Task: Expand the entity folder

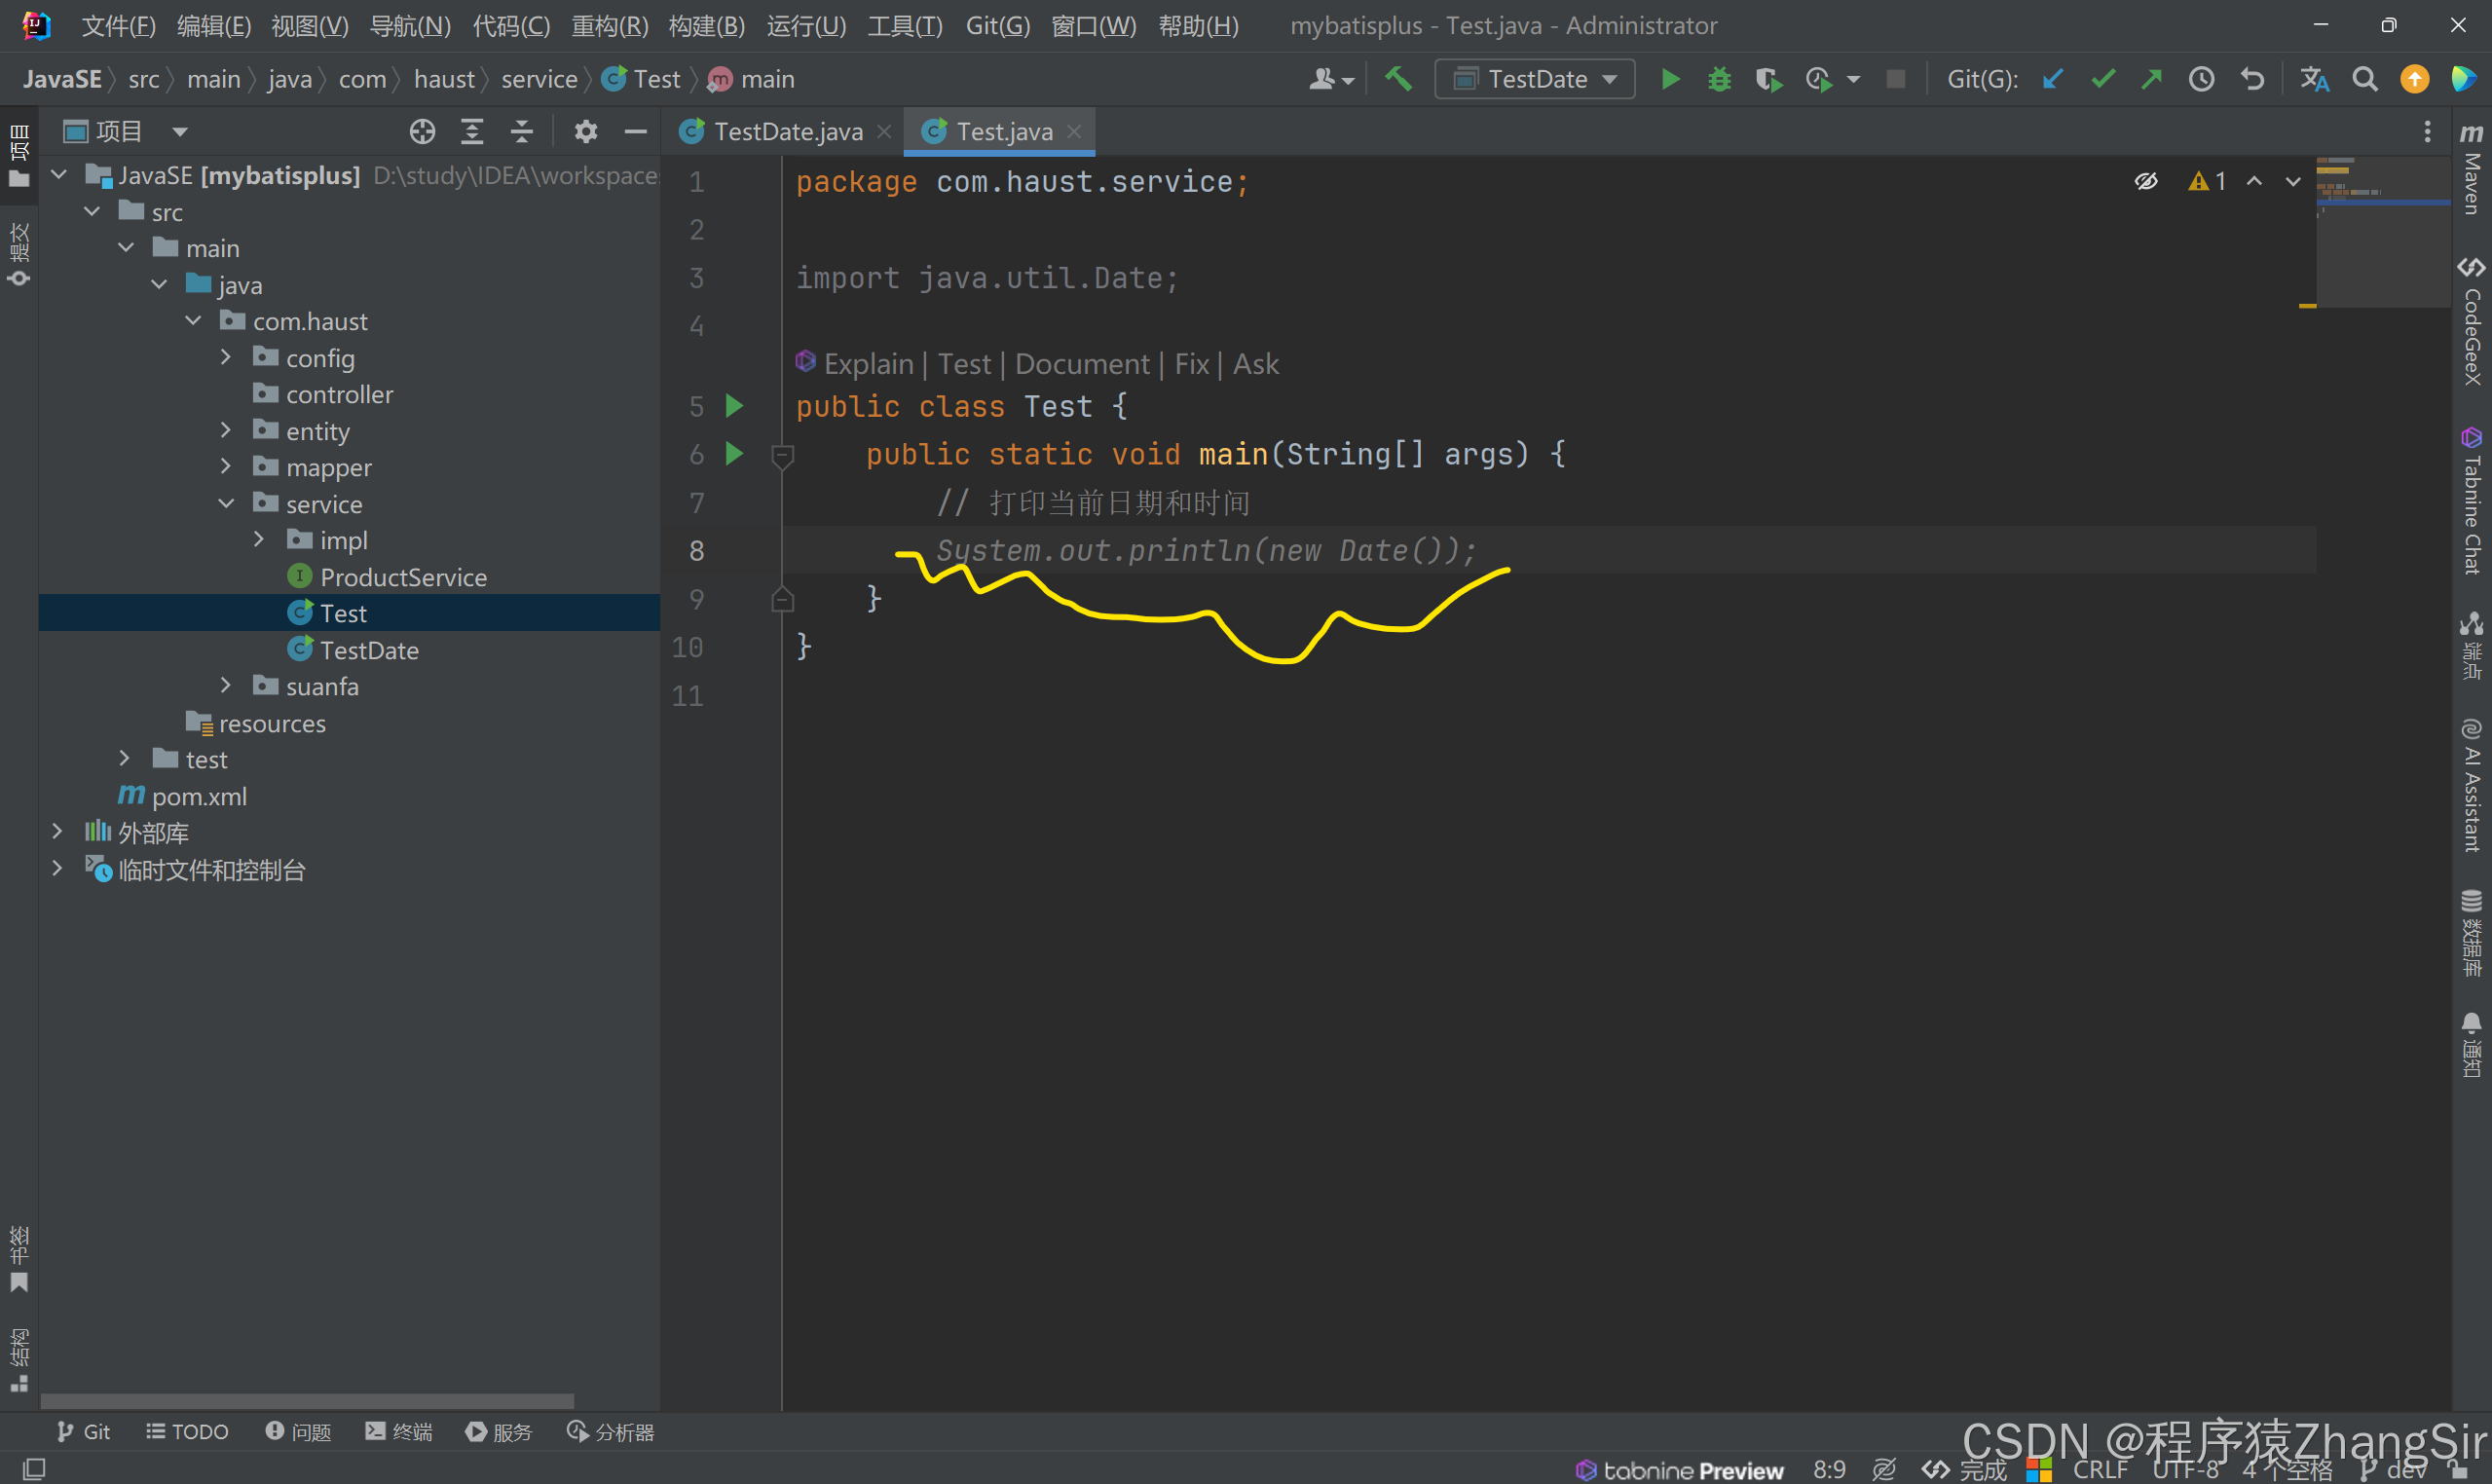Action: [226, 431]
